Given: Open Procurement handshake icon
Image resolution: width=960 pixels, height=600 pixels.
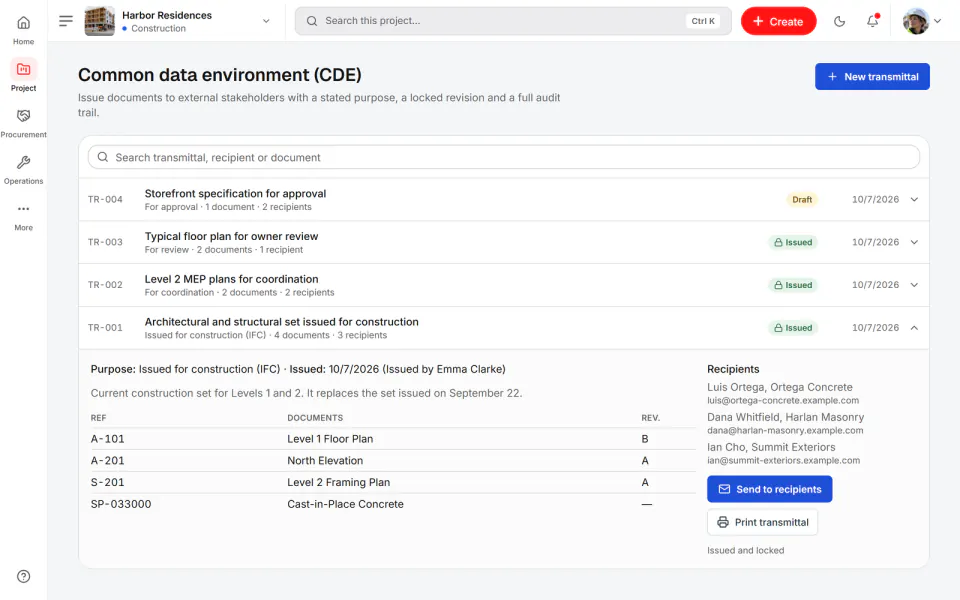Looking at the screenshot, I should (x=23, y=116).
